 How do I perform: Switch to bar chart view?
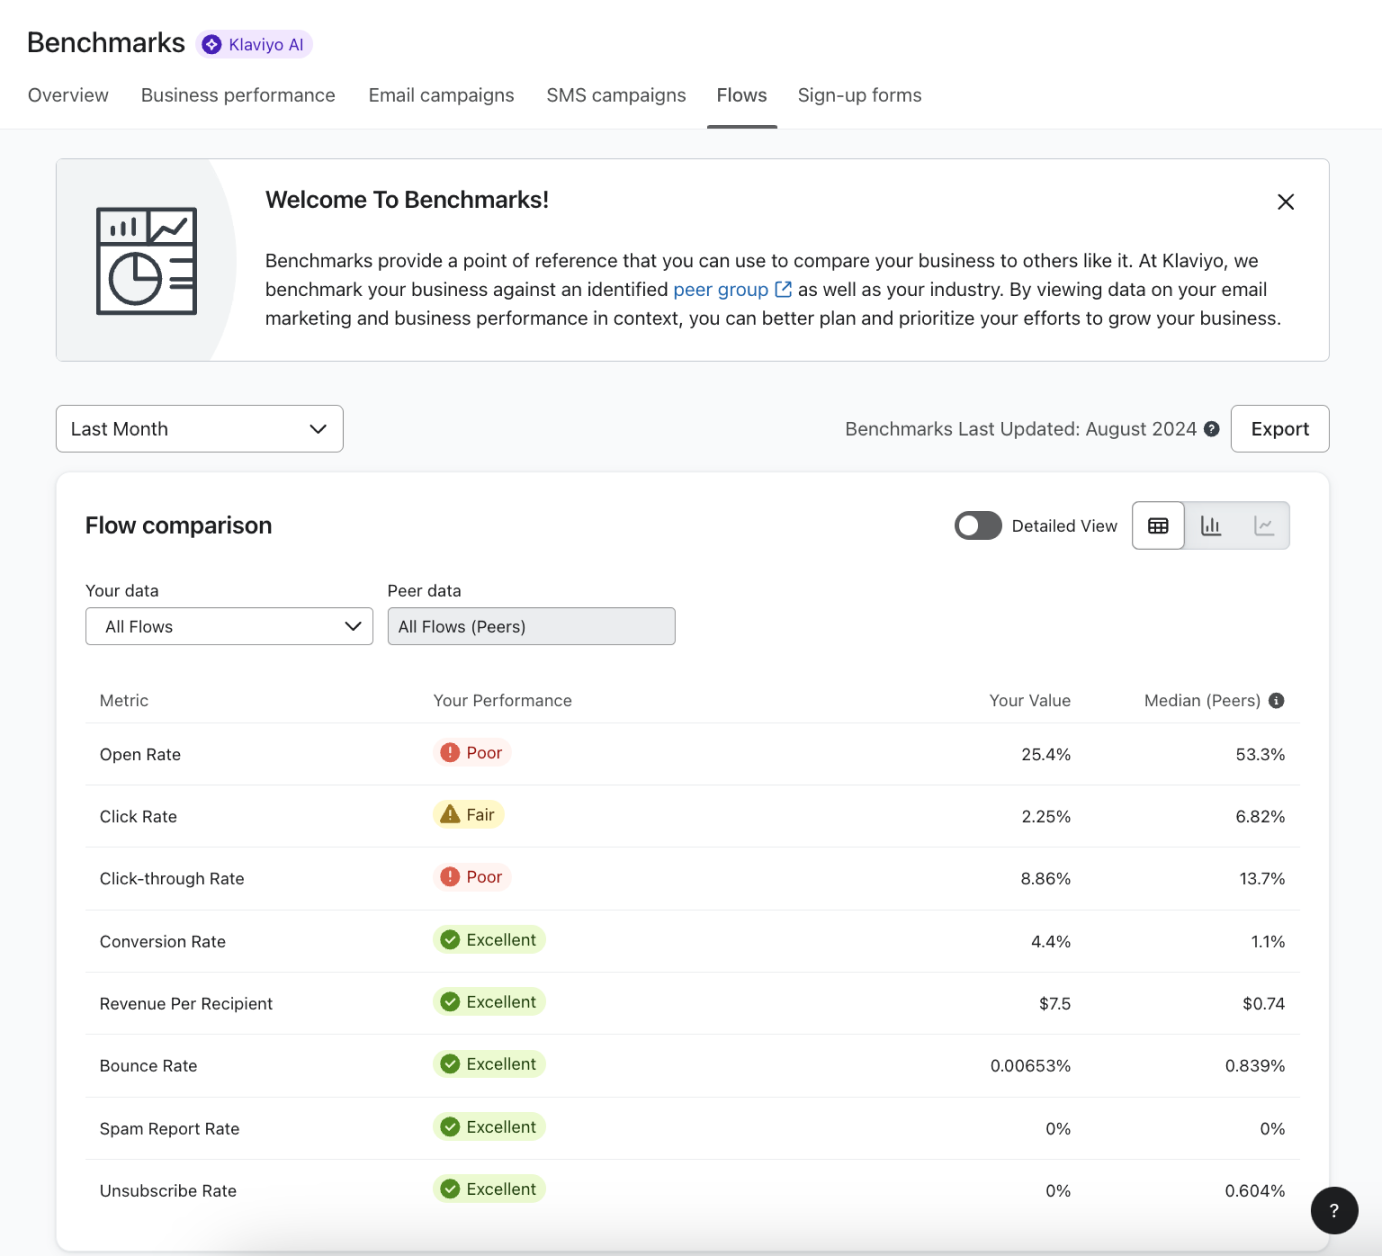click(1210, 525)
